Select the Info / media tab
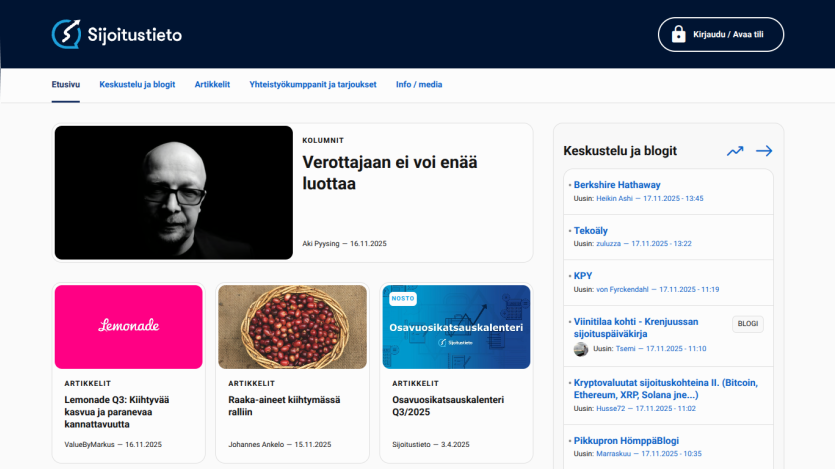The width and height of the screenshot is (835, 469). [x=419, y=85]
